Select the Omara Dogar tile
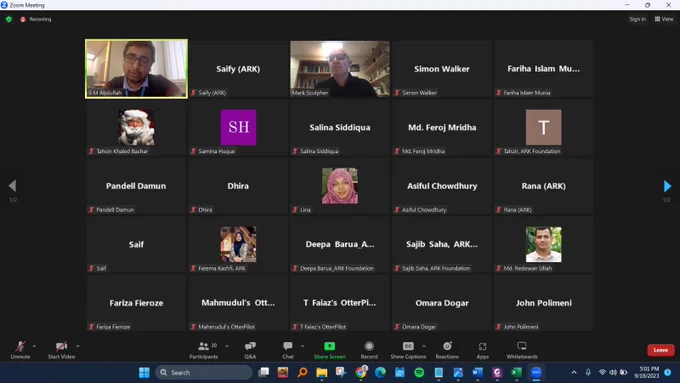Image resolution: width=680 pixels, height=383 pixels. (441, 303)
